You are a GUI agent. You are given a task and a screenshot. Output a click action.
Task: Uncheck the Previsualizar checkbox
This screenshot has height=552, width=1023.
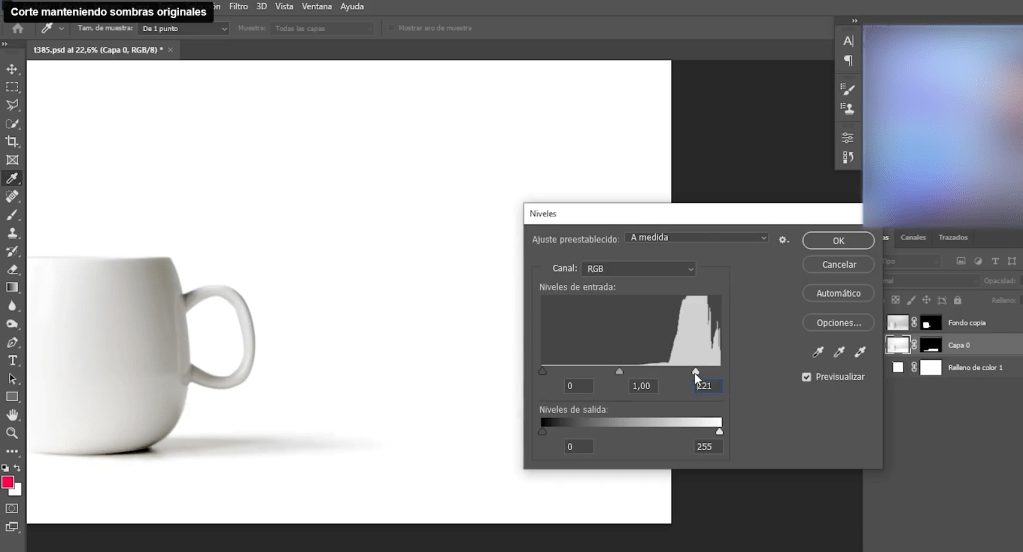807,377
